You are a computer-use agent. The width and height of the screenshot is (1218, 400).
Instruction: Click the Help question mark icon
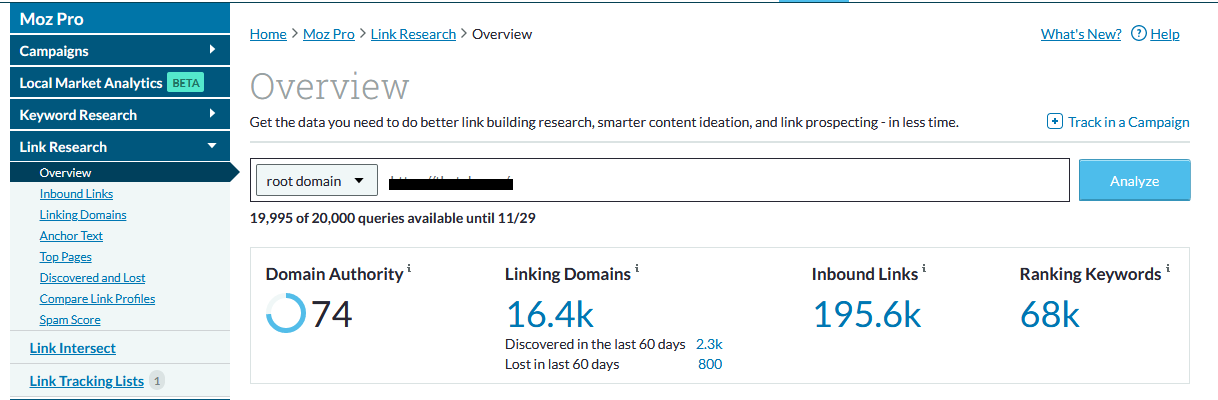click(1138, 34)
